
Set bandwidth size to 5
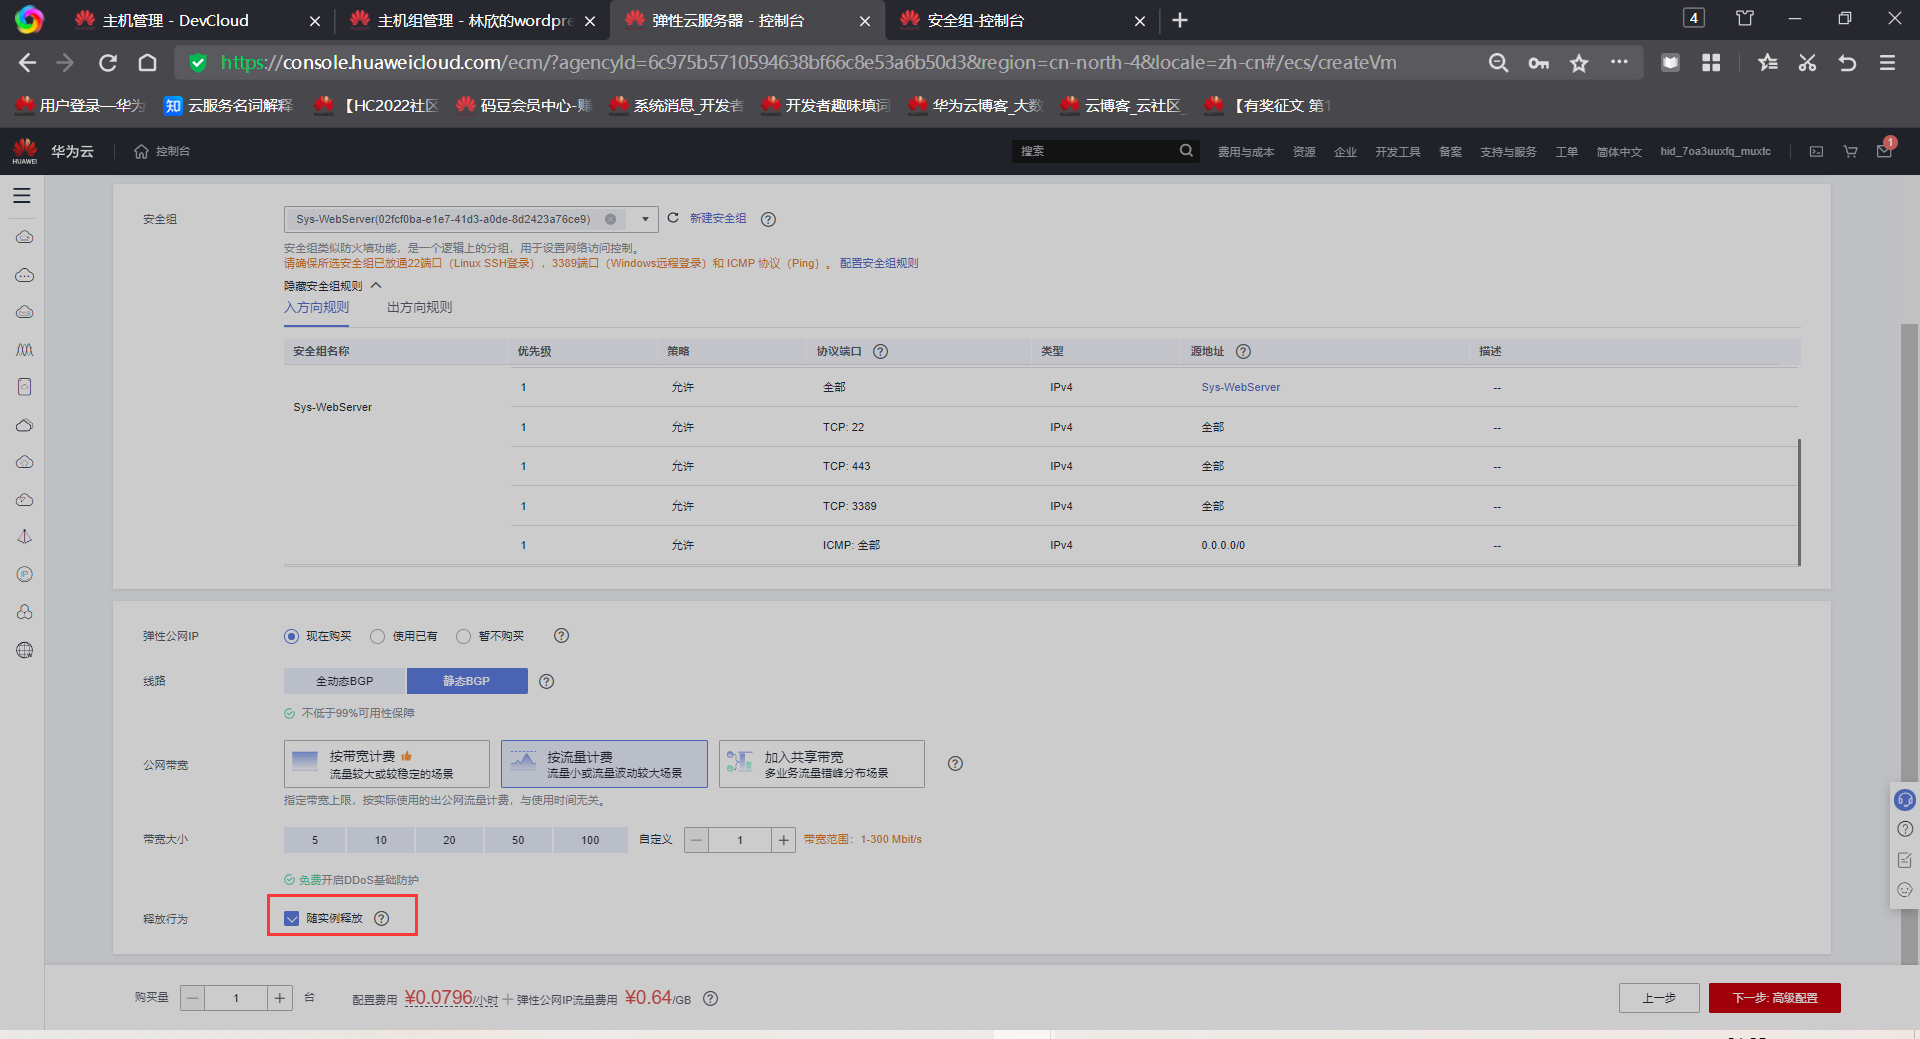point(314,840)
